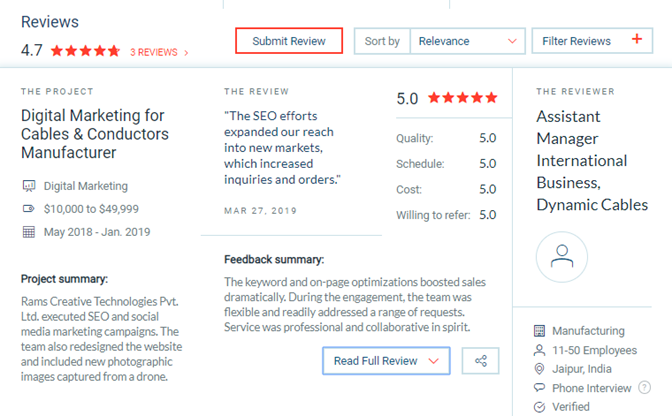
Task: Click the Submit Review button
Action: pyautogui.click(x=289, y=41)
